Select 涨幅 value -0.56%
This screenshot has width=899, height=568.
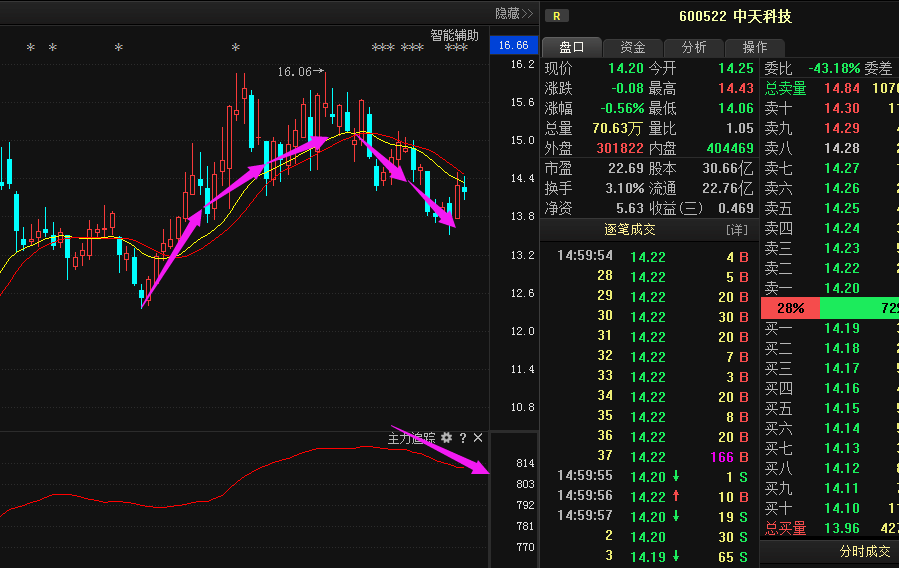pos(622,108)
